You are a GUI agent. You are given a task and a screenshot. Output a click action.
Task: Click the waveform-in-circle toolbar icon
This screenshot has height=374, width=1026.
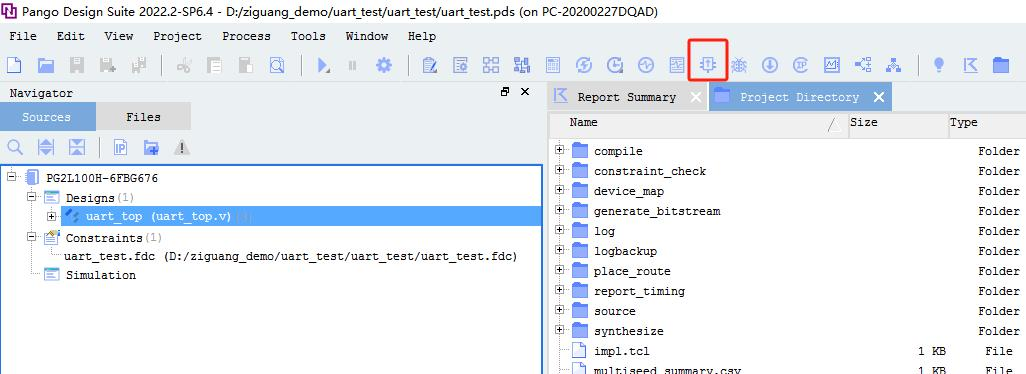click(x=646, y=65)
